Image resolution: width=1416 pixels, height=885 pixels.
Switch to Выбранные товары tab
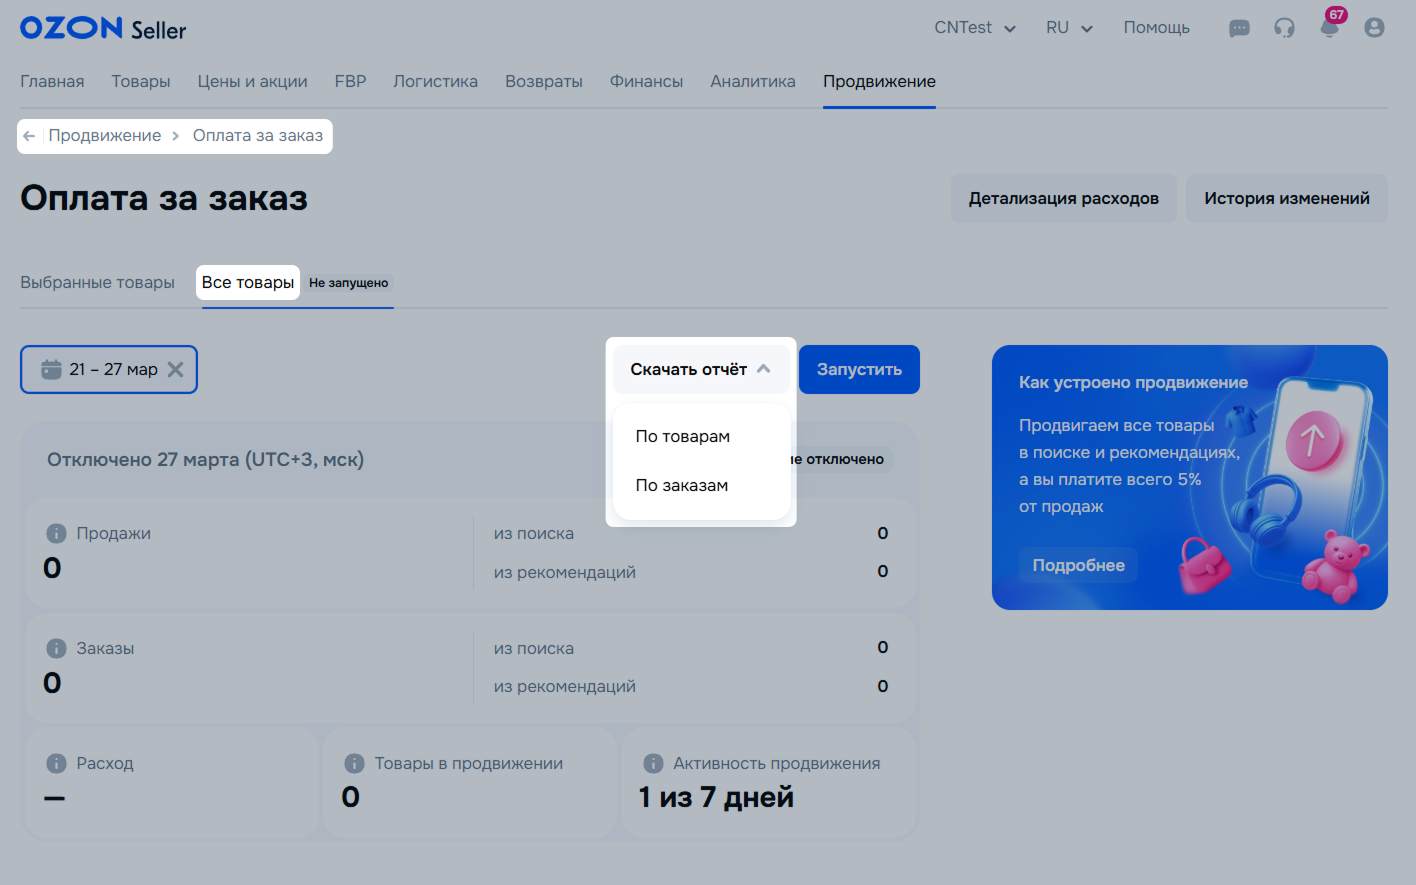[x=98, y=283]
